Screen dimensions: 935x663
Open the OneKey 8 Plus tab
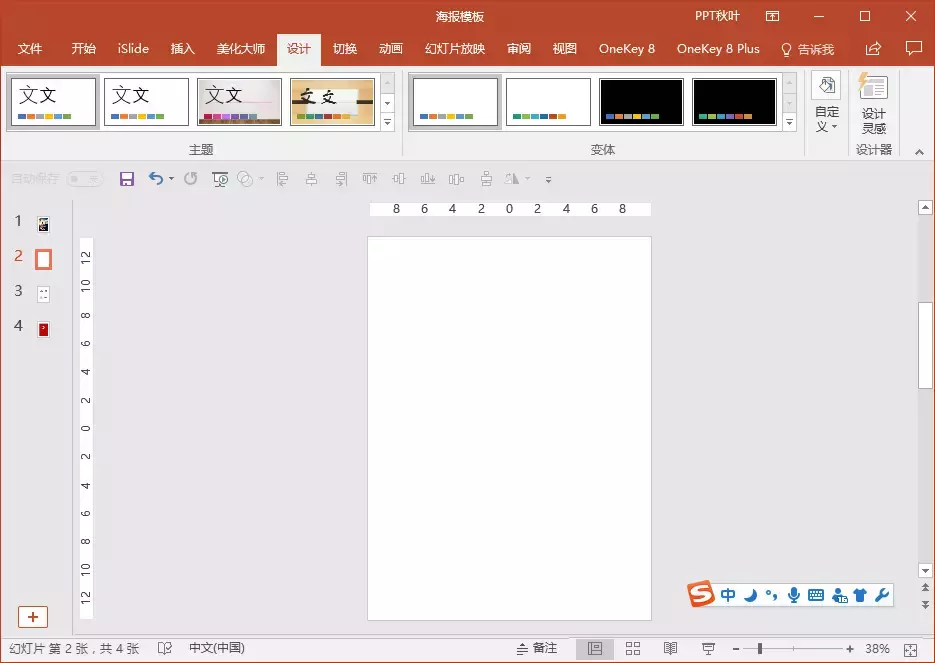[718, 49]
